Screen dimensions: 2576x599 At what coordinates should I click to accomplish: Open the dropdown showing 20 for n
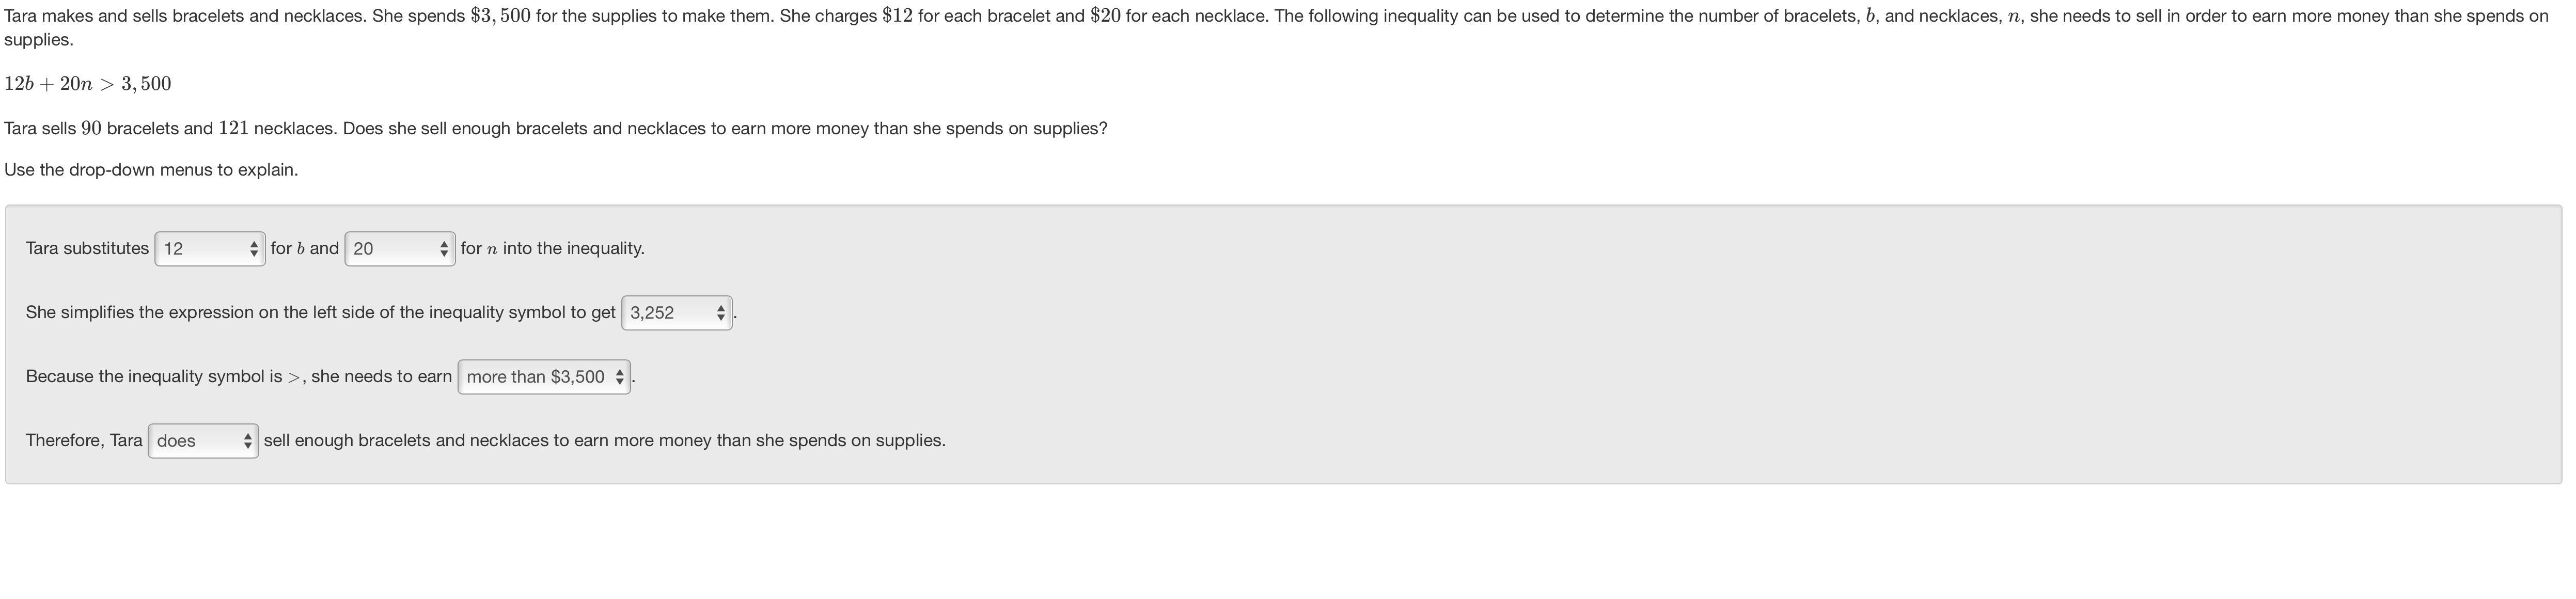click(x=400, y=249)
